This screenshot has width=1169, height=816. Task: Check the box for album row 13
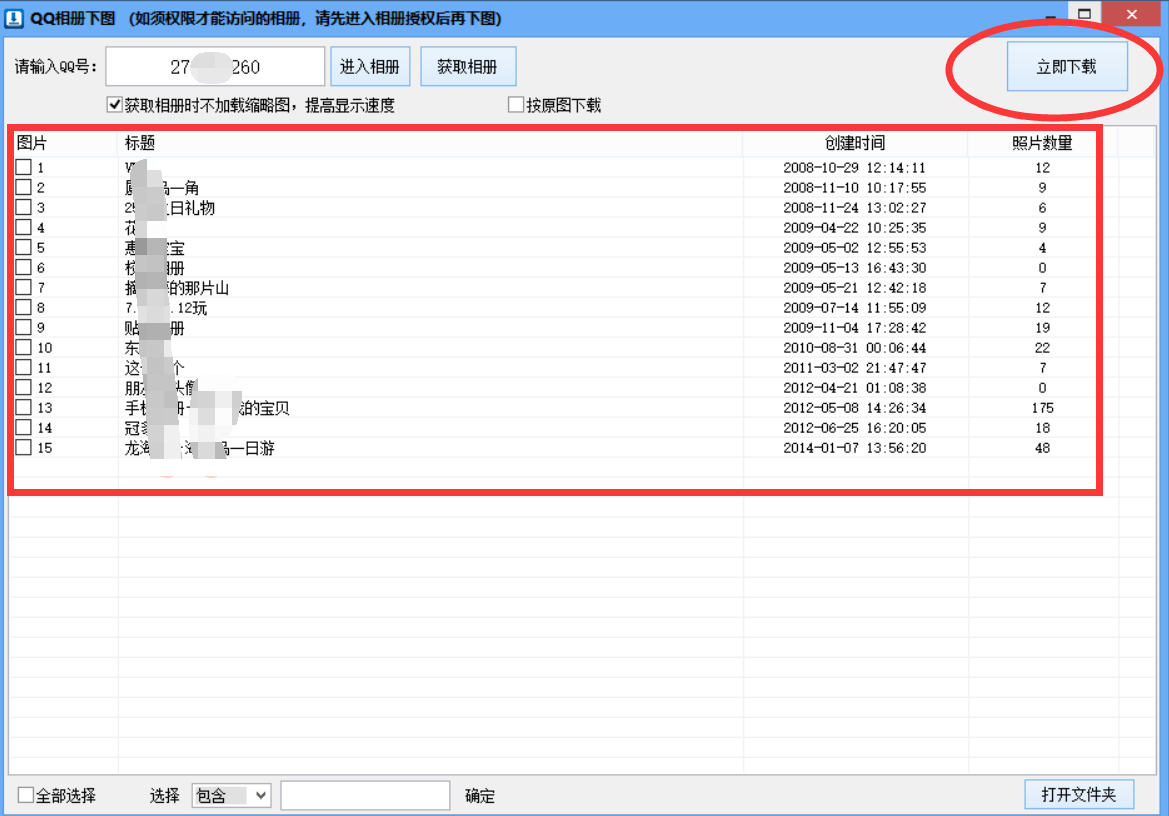tap(24, 408)
